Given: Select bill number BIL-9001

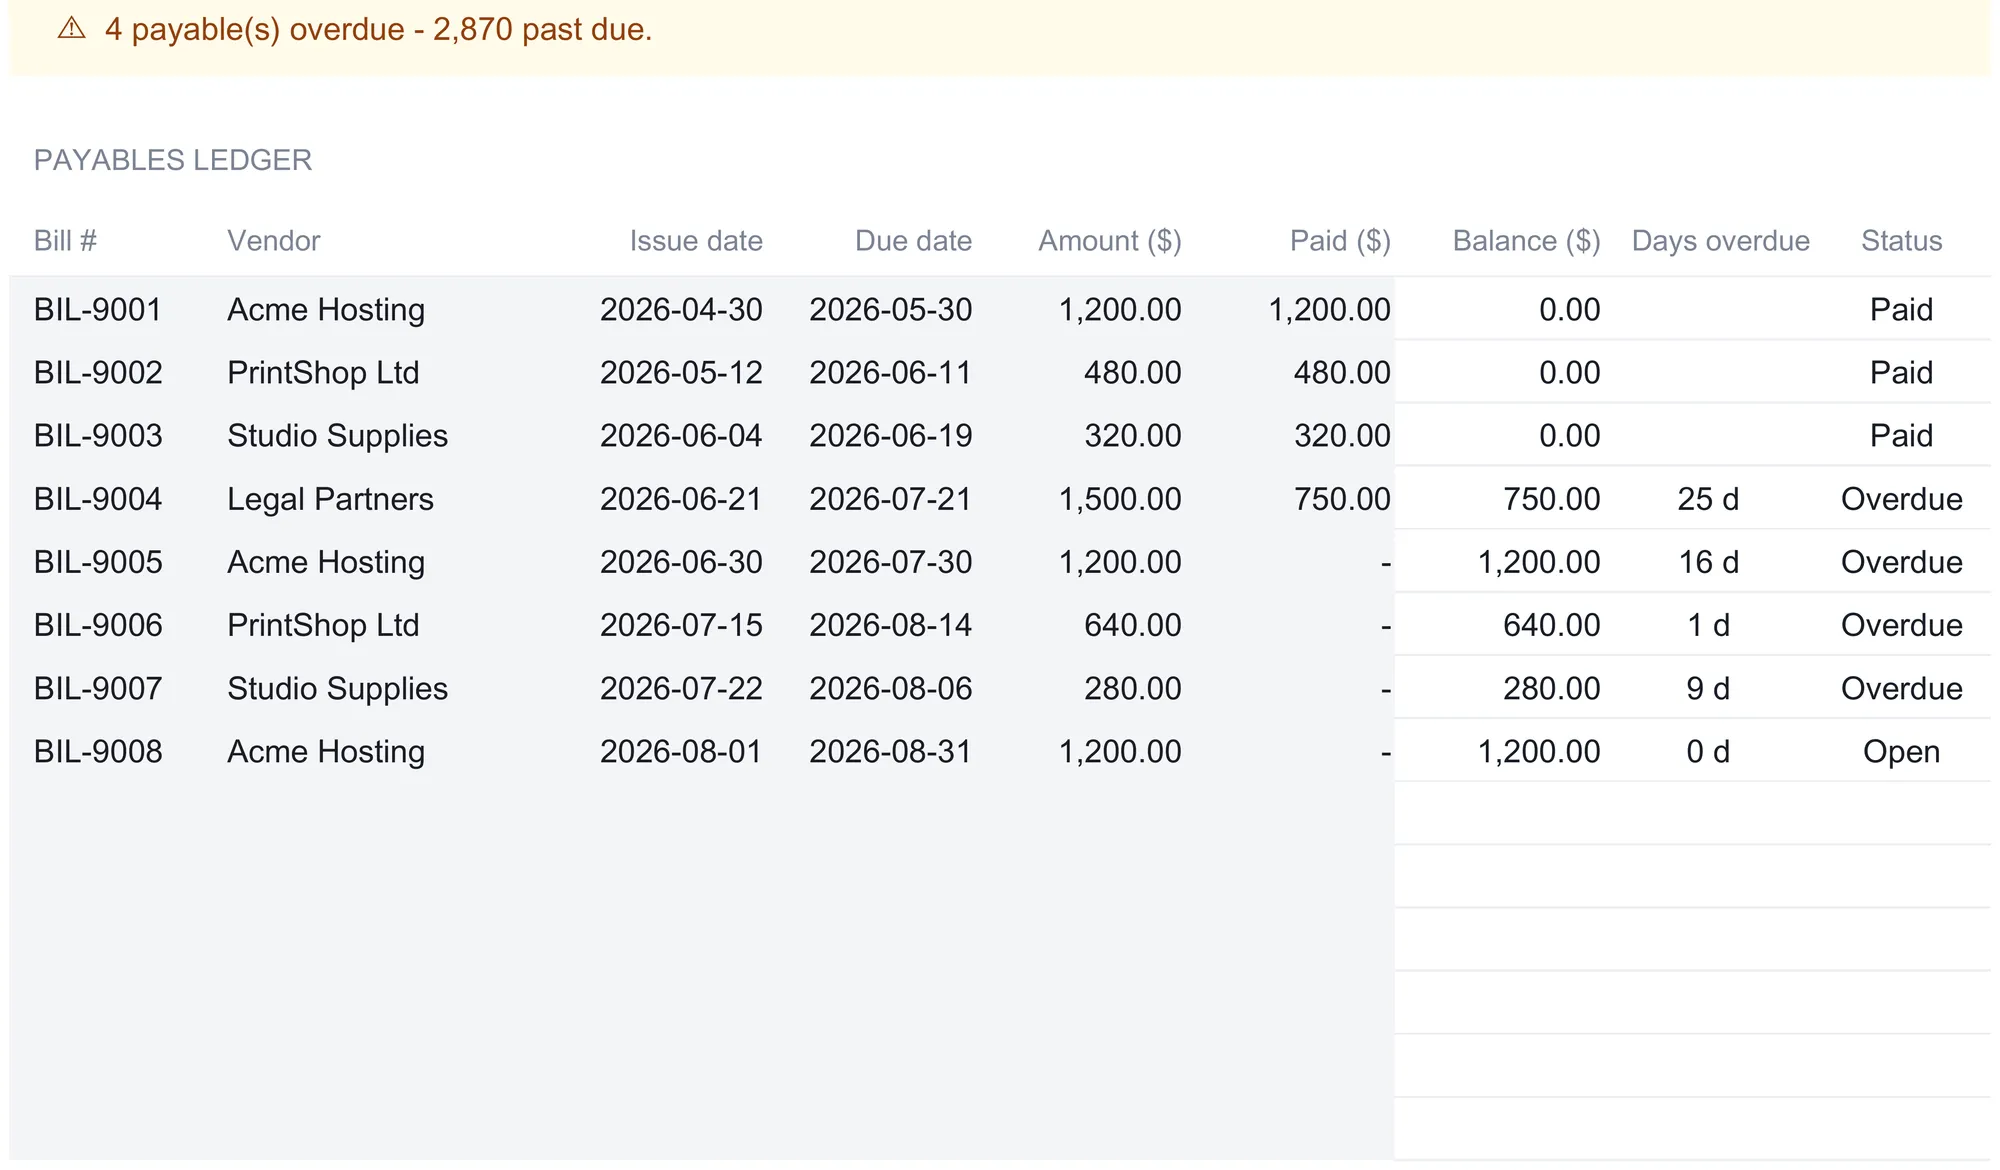Looking at the screenshot, I should point(98,310).
